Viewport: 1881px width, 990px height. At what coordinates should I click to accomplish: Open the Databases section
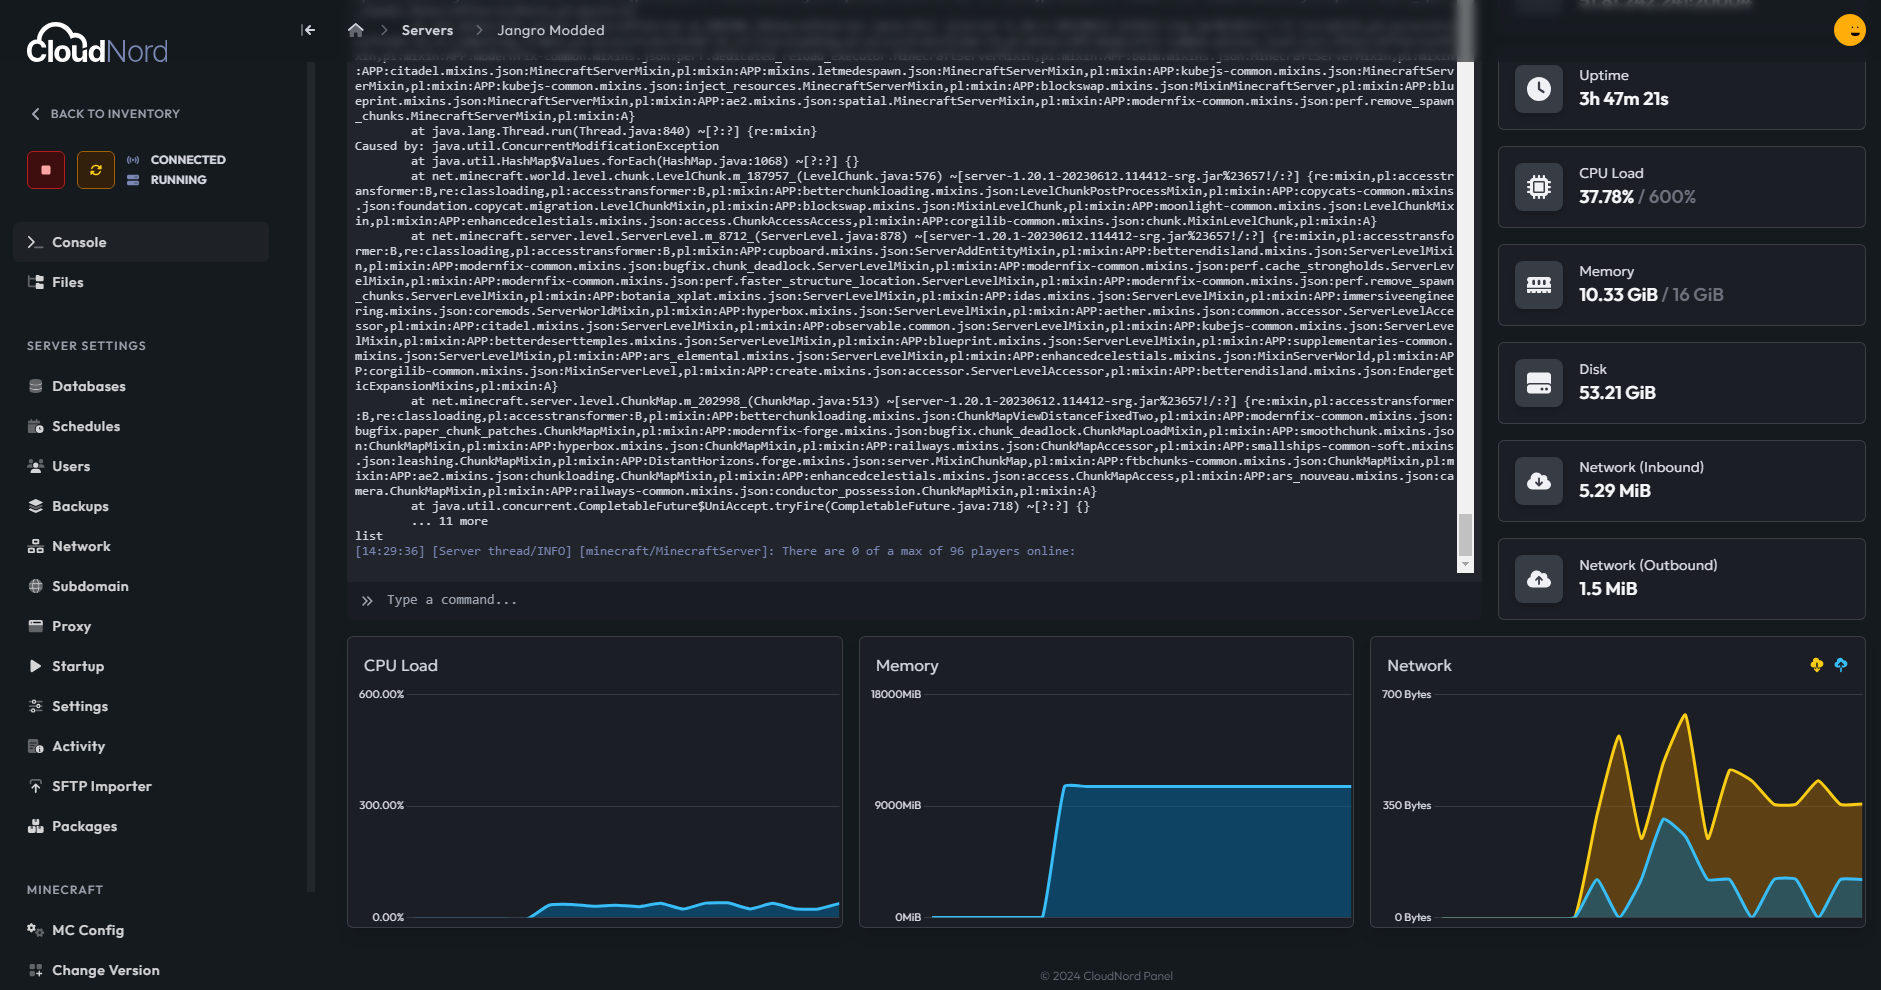coord(89,386)
